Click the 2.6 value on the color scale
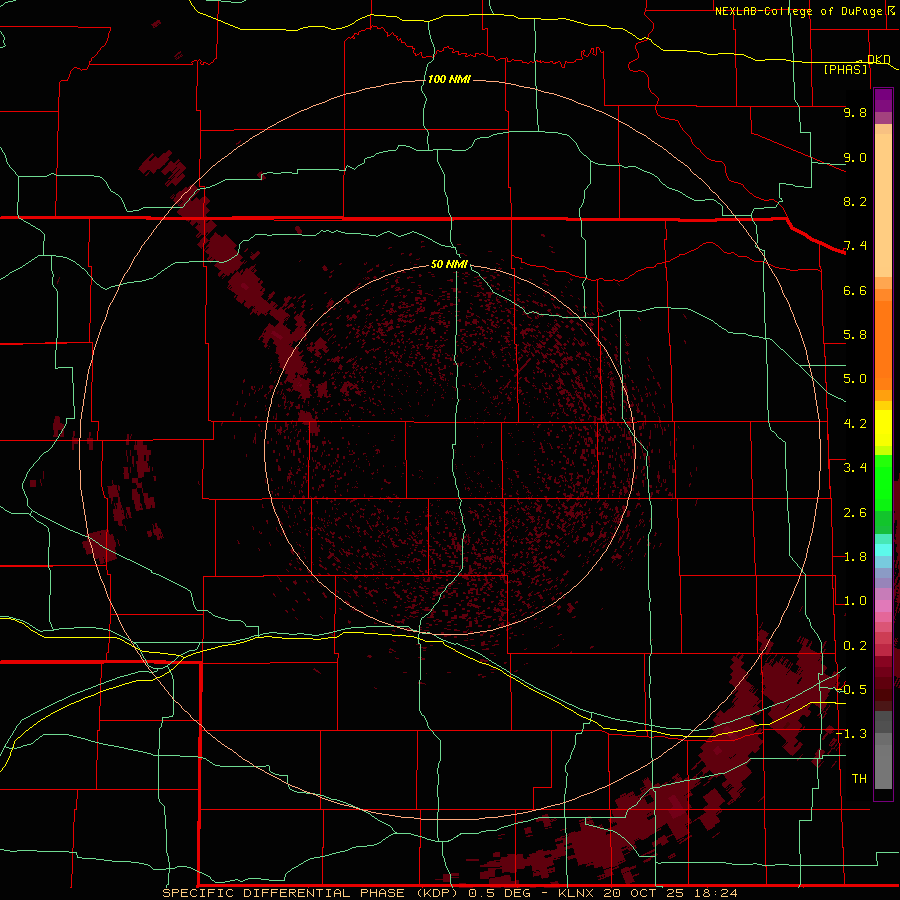 pyautogui.click(x=855, y=513)
